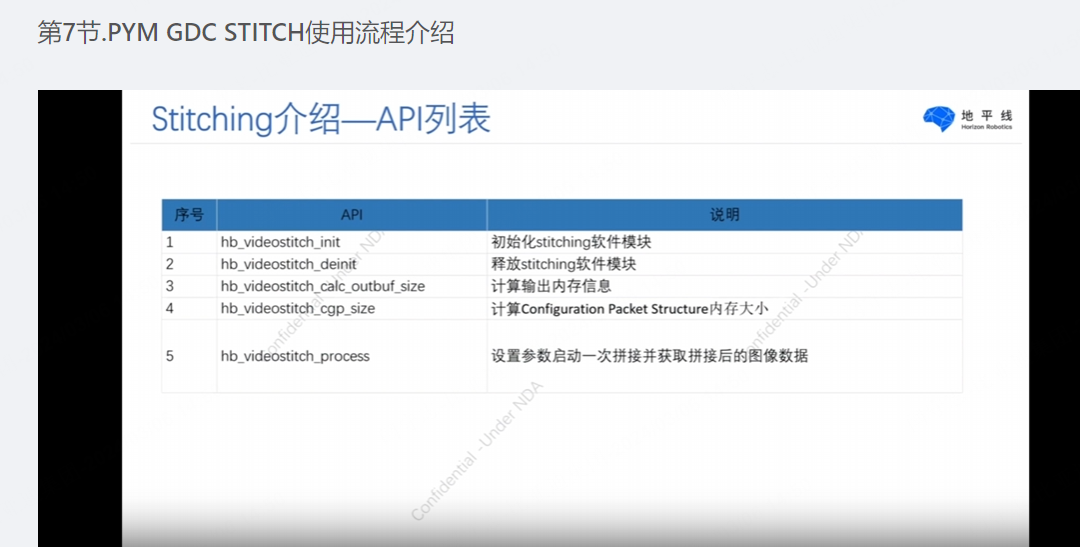
Task: Click row number '2' in table
Action: point(169,265)
